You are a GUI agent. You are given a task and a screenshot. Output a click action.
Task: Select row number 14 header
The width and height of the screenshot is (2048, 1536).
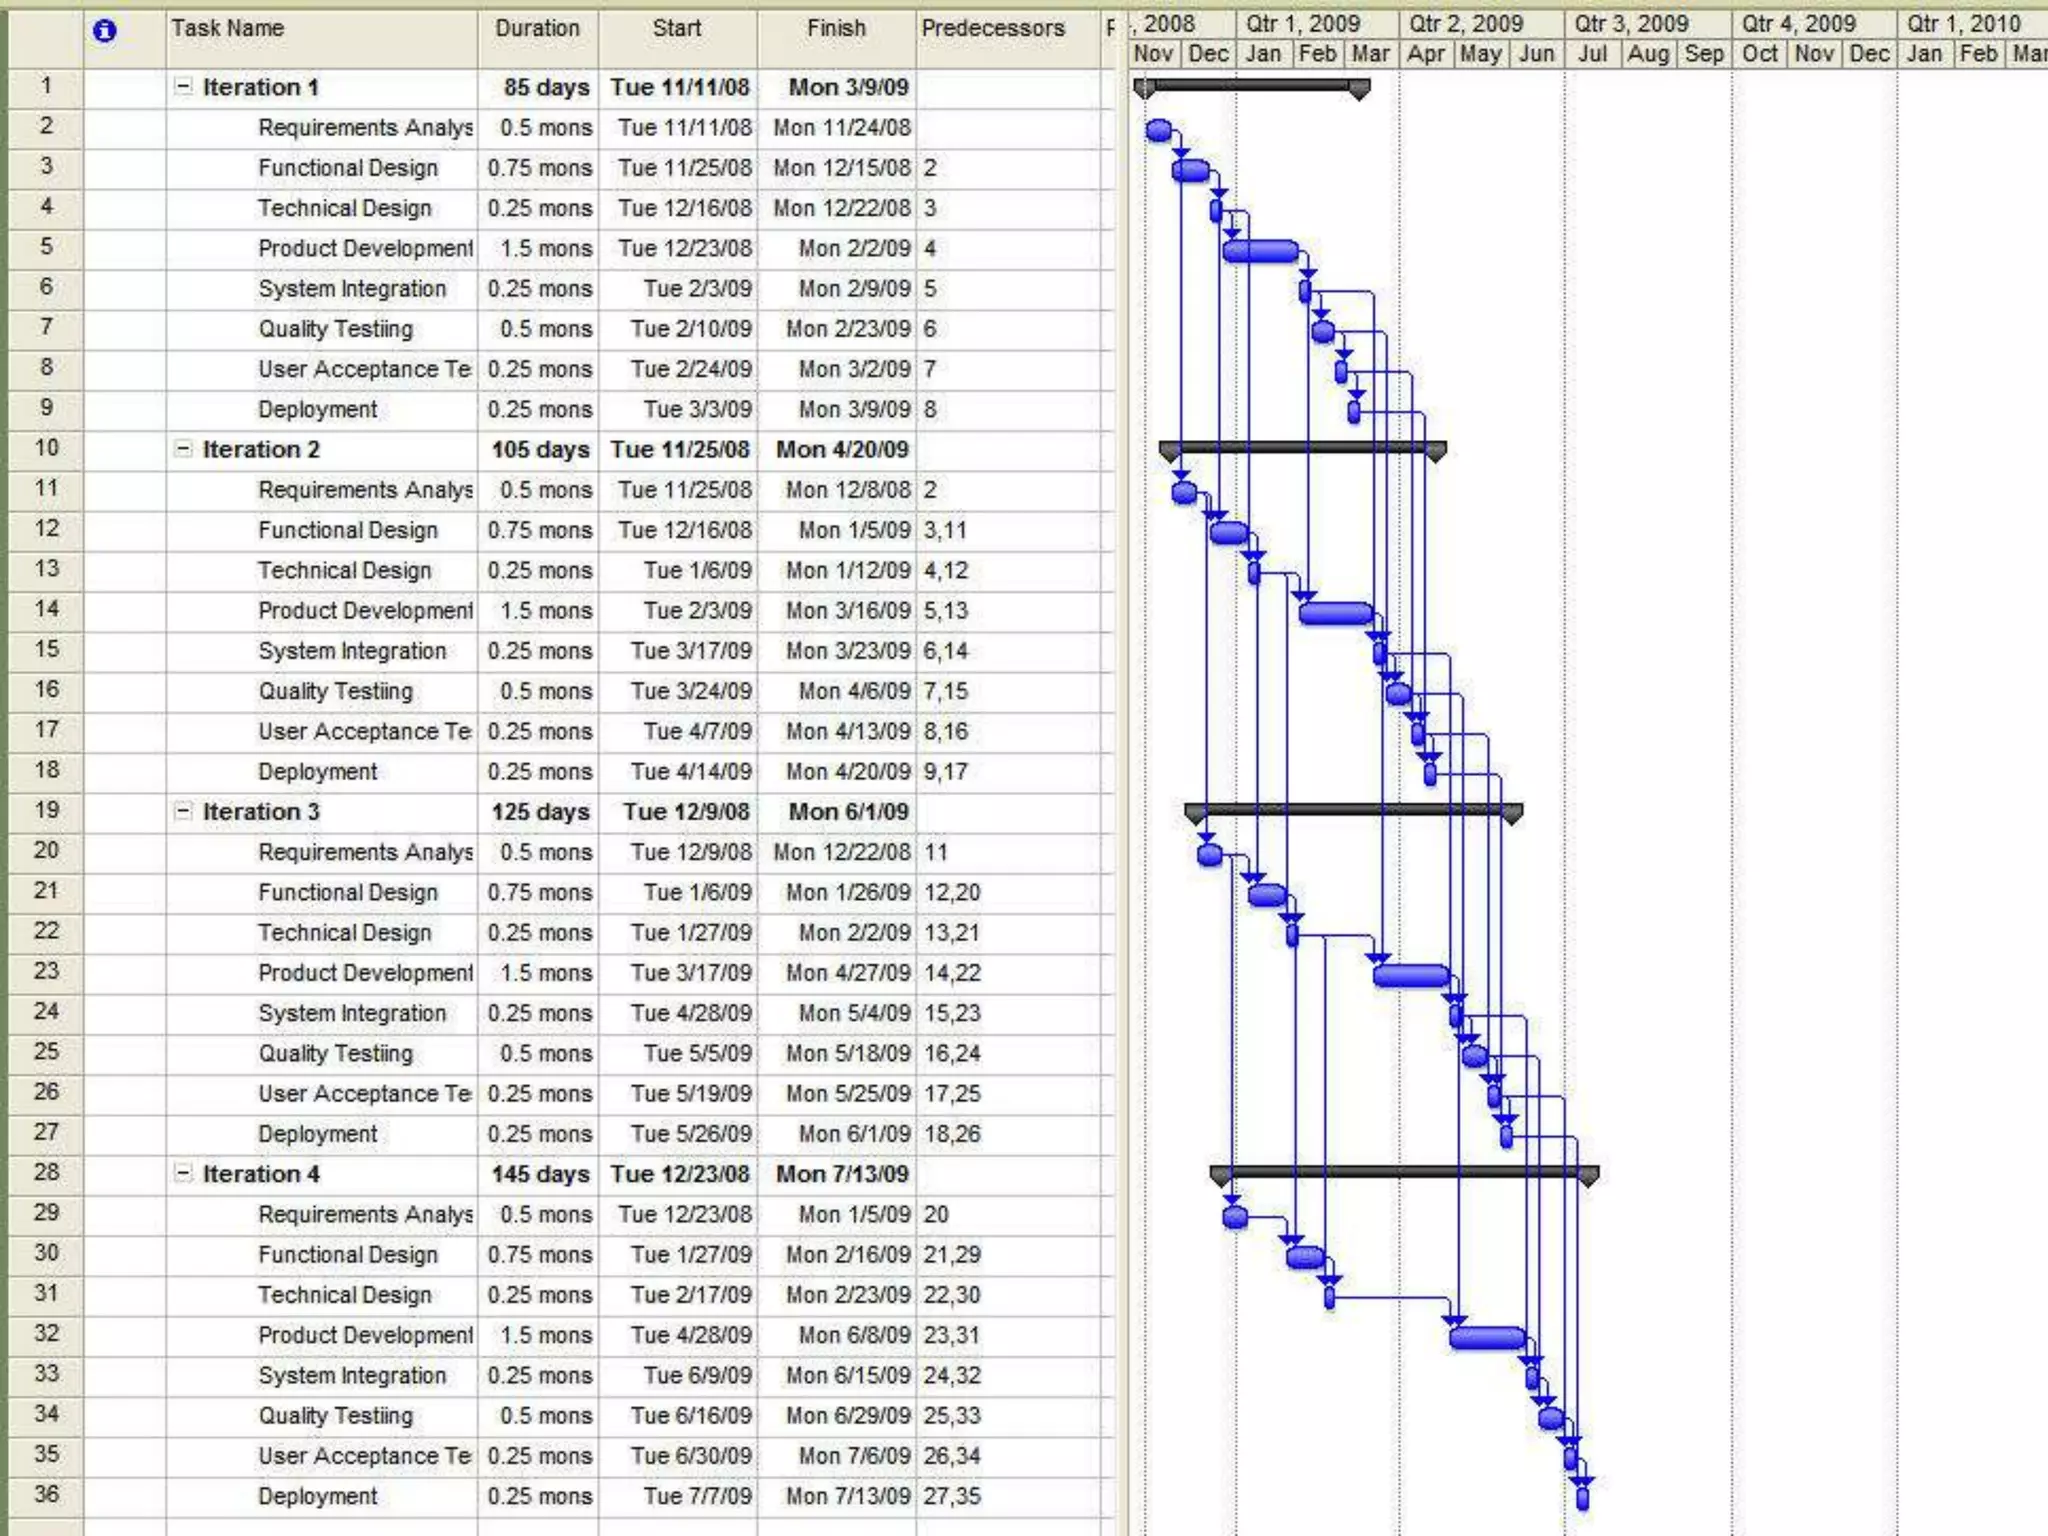[x=46, y=609]
